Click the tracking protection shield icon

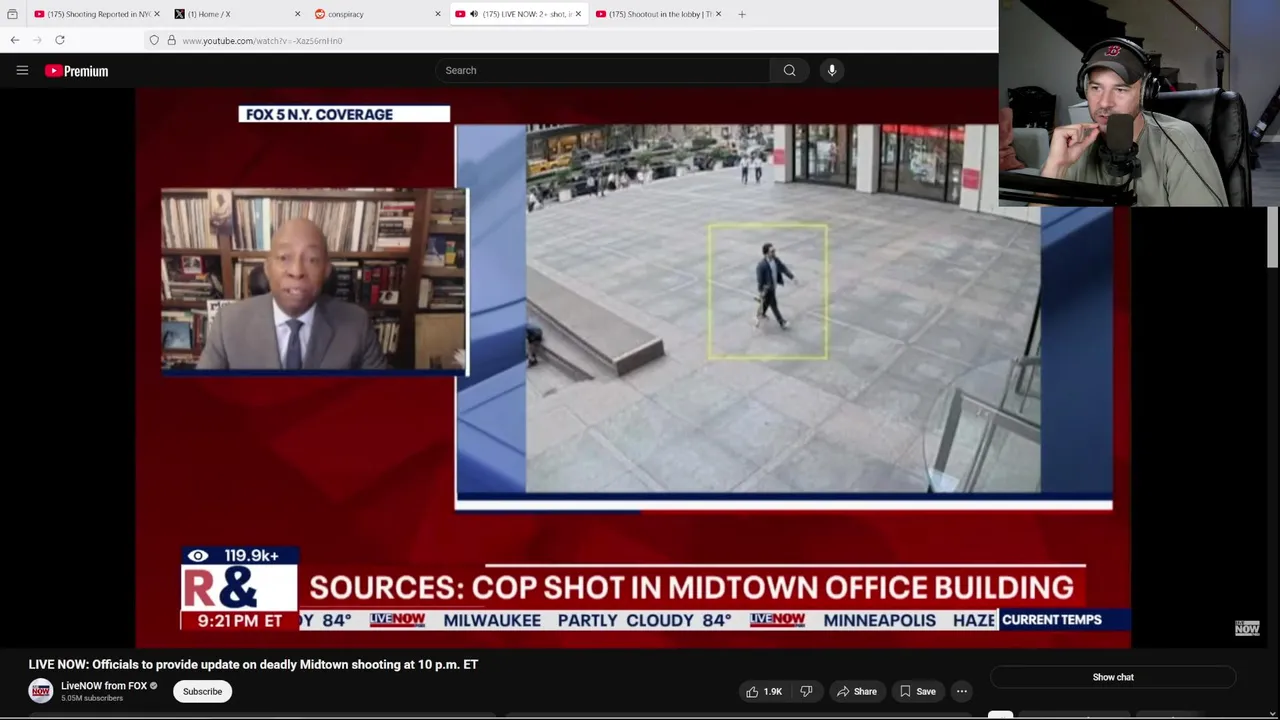[154, 40]
